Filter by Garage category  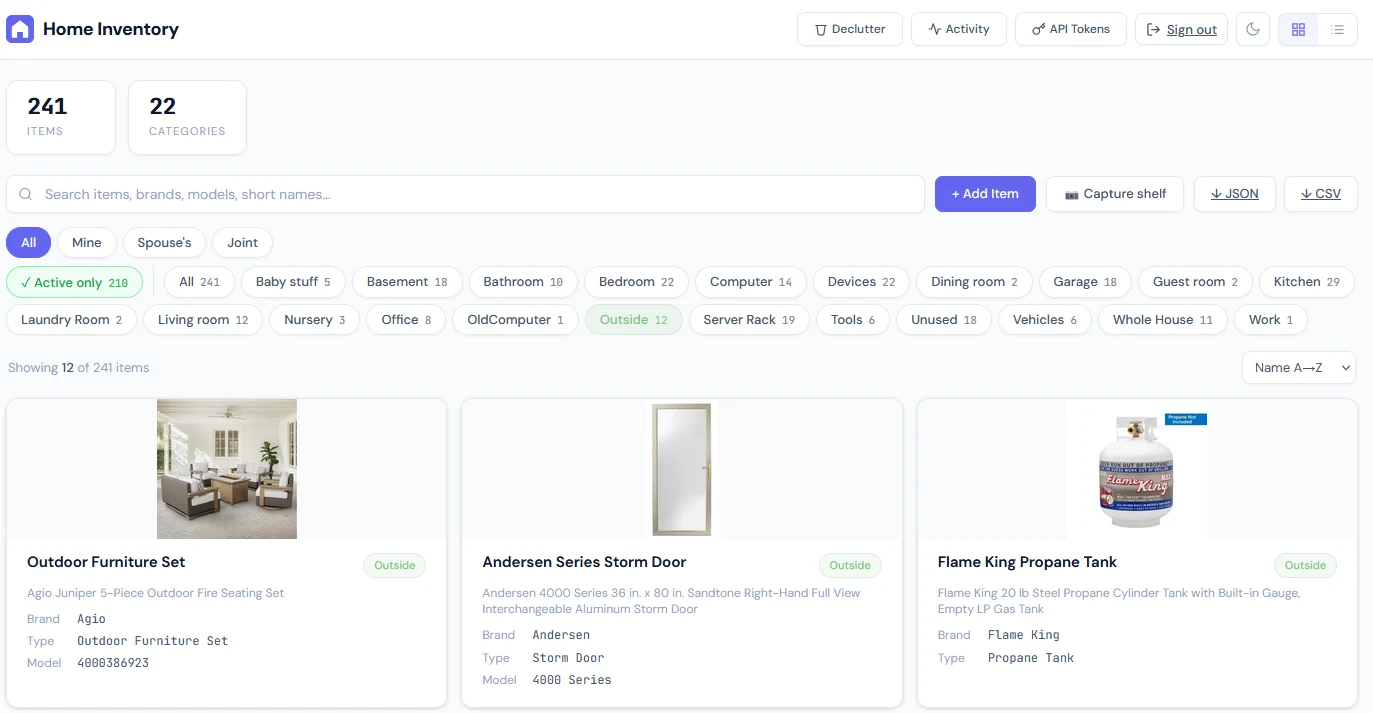click(x=1085, y=282)
